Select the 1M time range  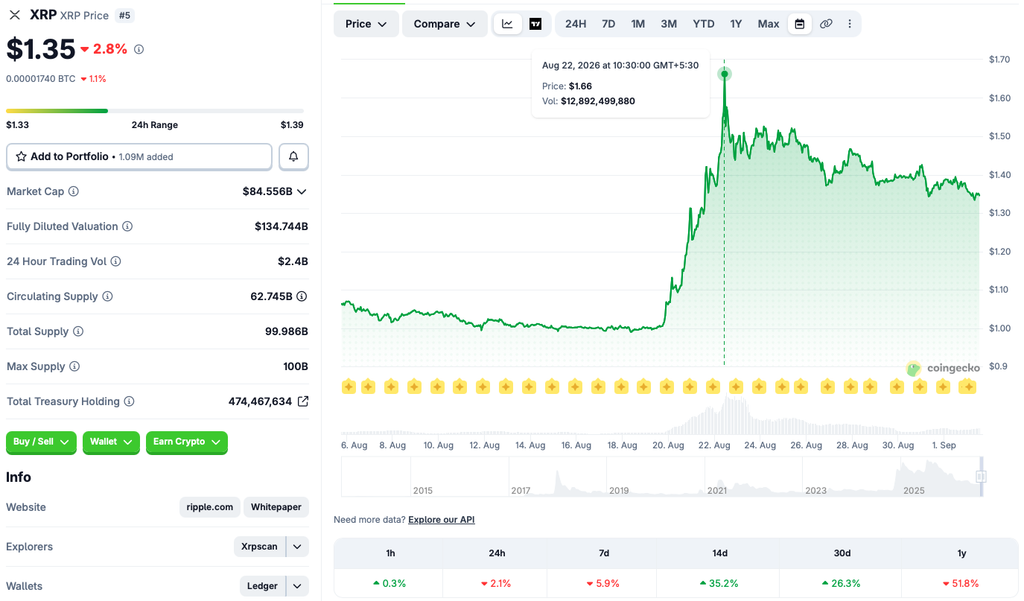pyautogui.click(x=638, y=24)
